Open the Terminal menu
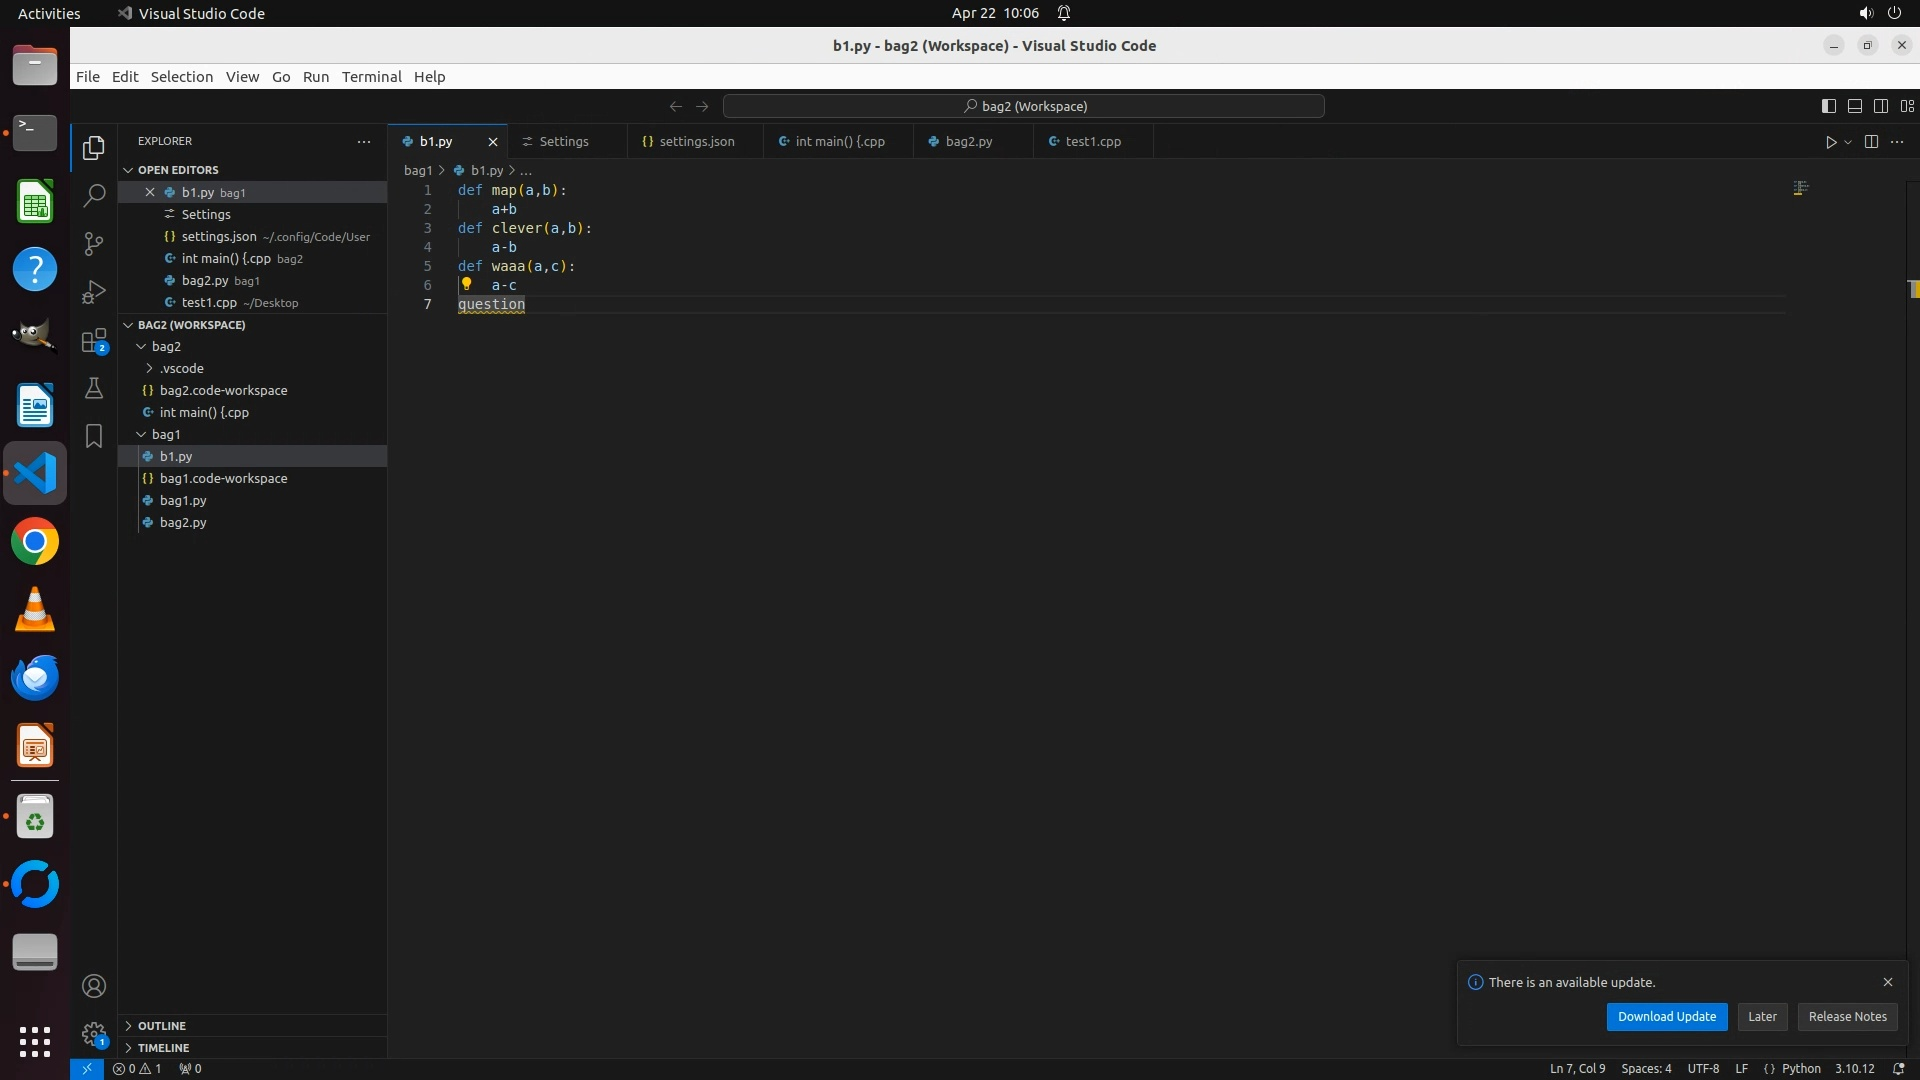 371,77
